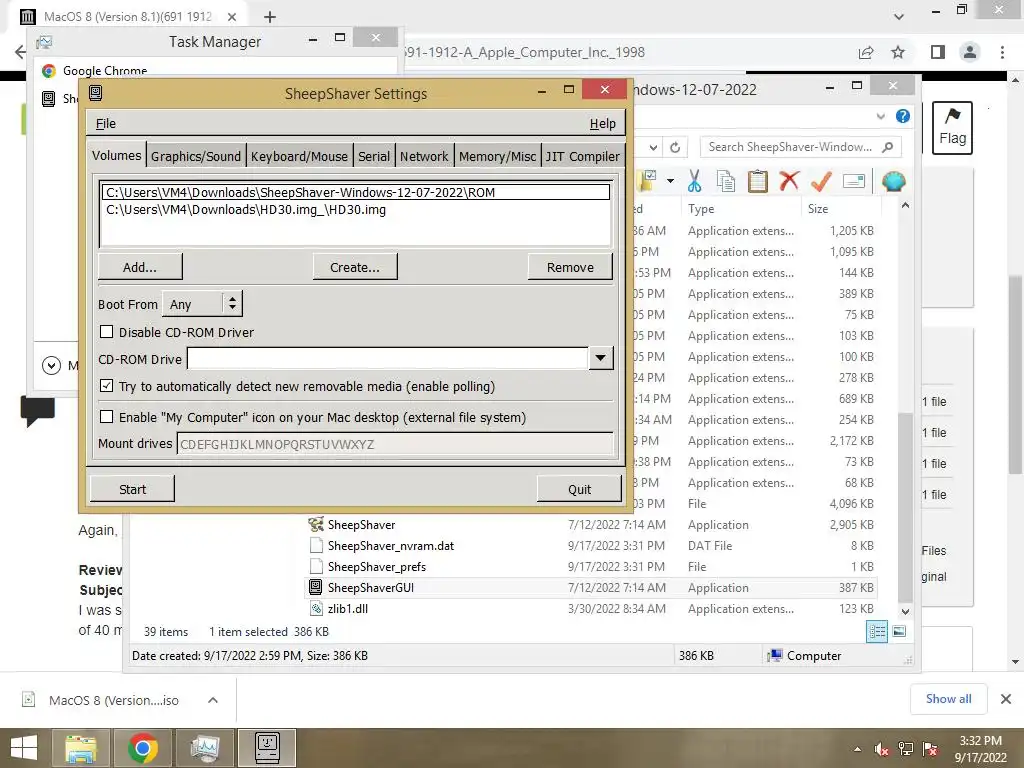Click the orange checkmark icon in Explorer toolbar

pos(821,181)
